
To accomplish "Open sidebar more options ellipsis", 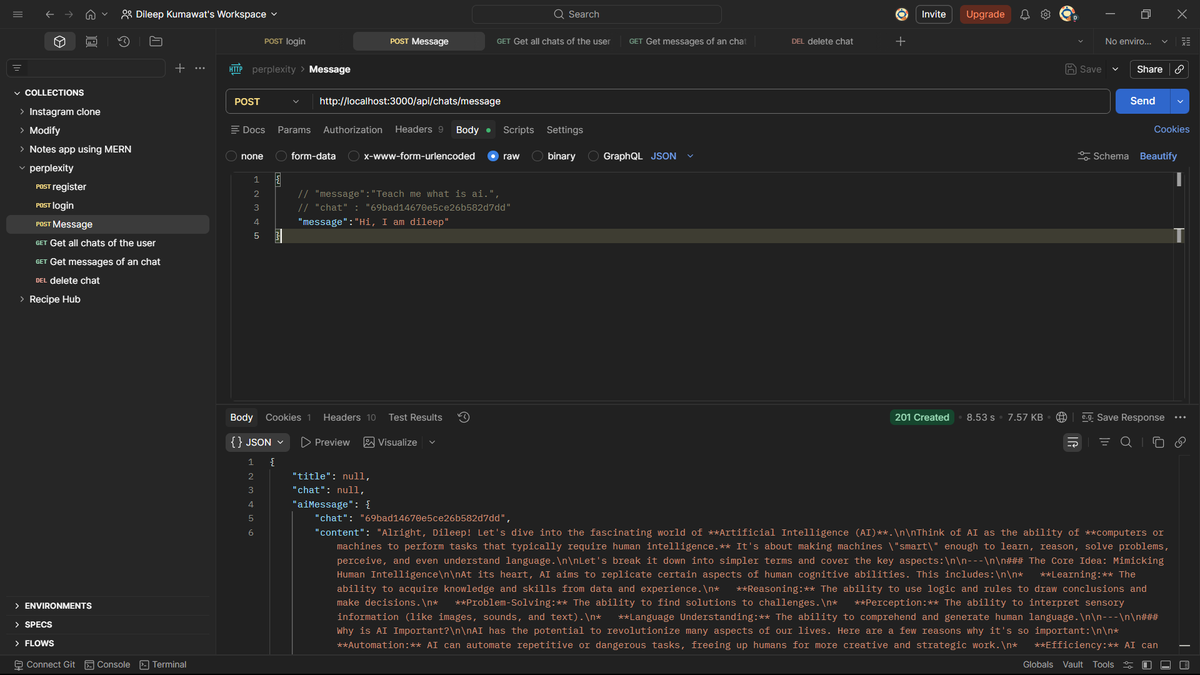I will coord(200,68).
